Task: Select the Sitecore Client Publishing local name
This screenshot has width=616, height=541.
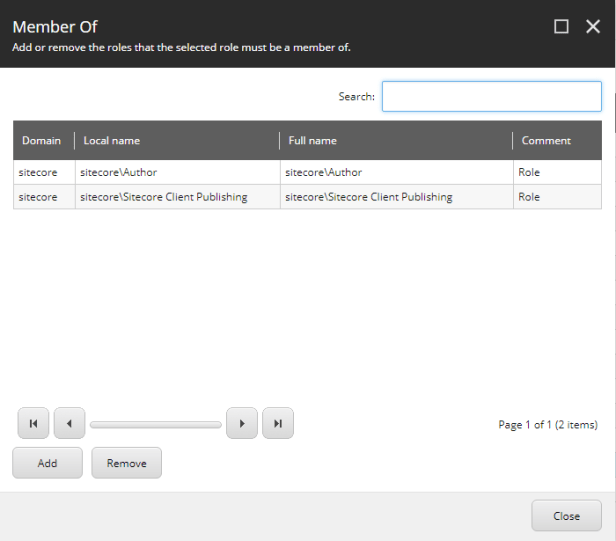Action: coord(164,197)
